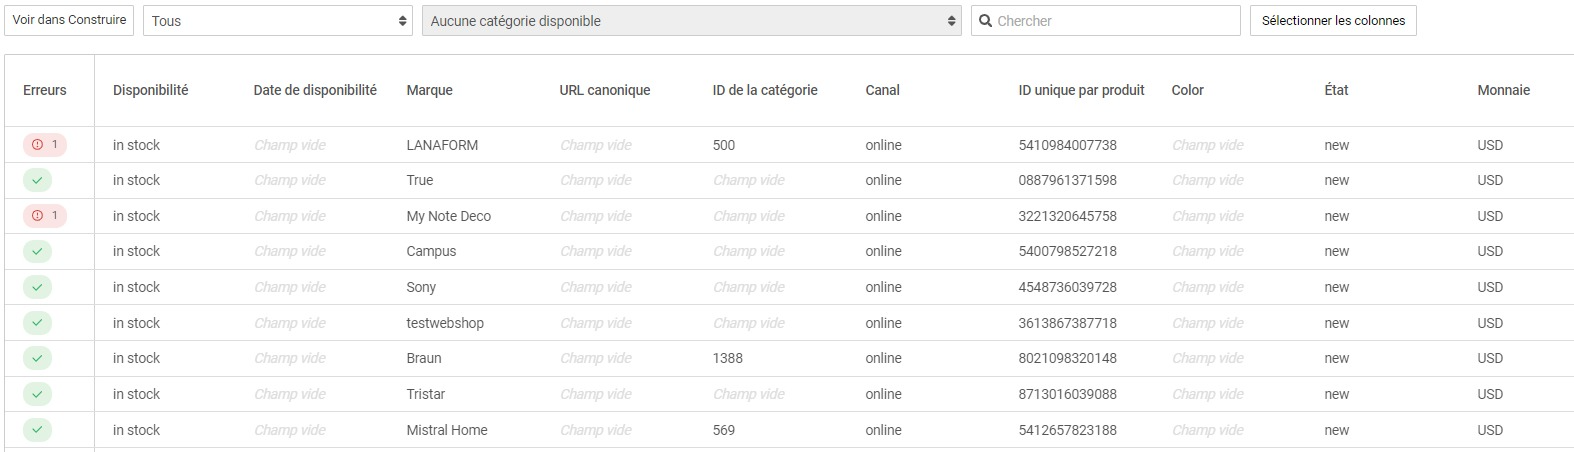Click the 'Voir dans Construire' button
This screenshot has height=452, width=1574.
(x=69, y=20)
